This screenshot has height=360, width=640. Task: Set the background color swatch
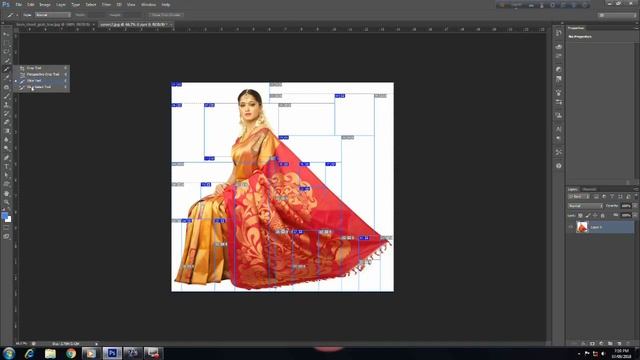pyautogui.click(x=8, y=219)
